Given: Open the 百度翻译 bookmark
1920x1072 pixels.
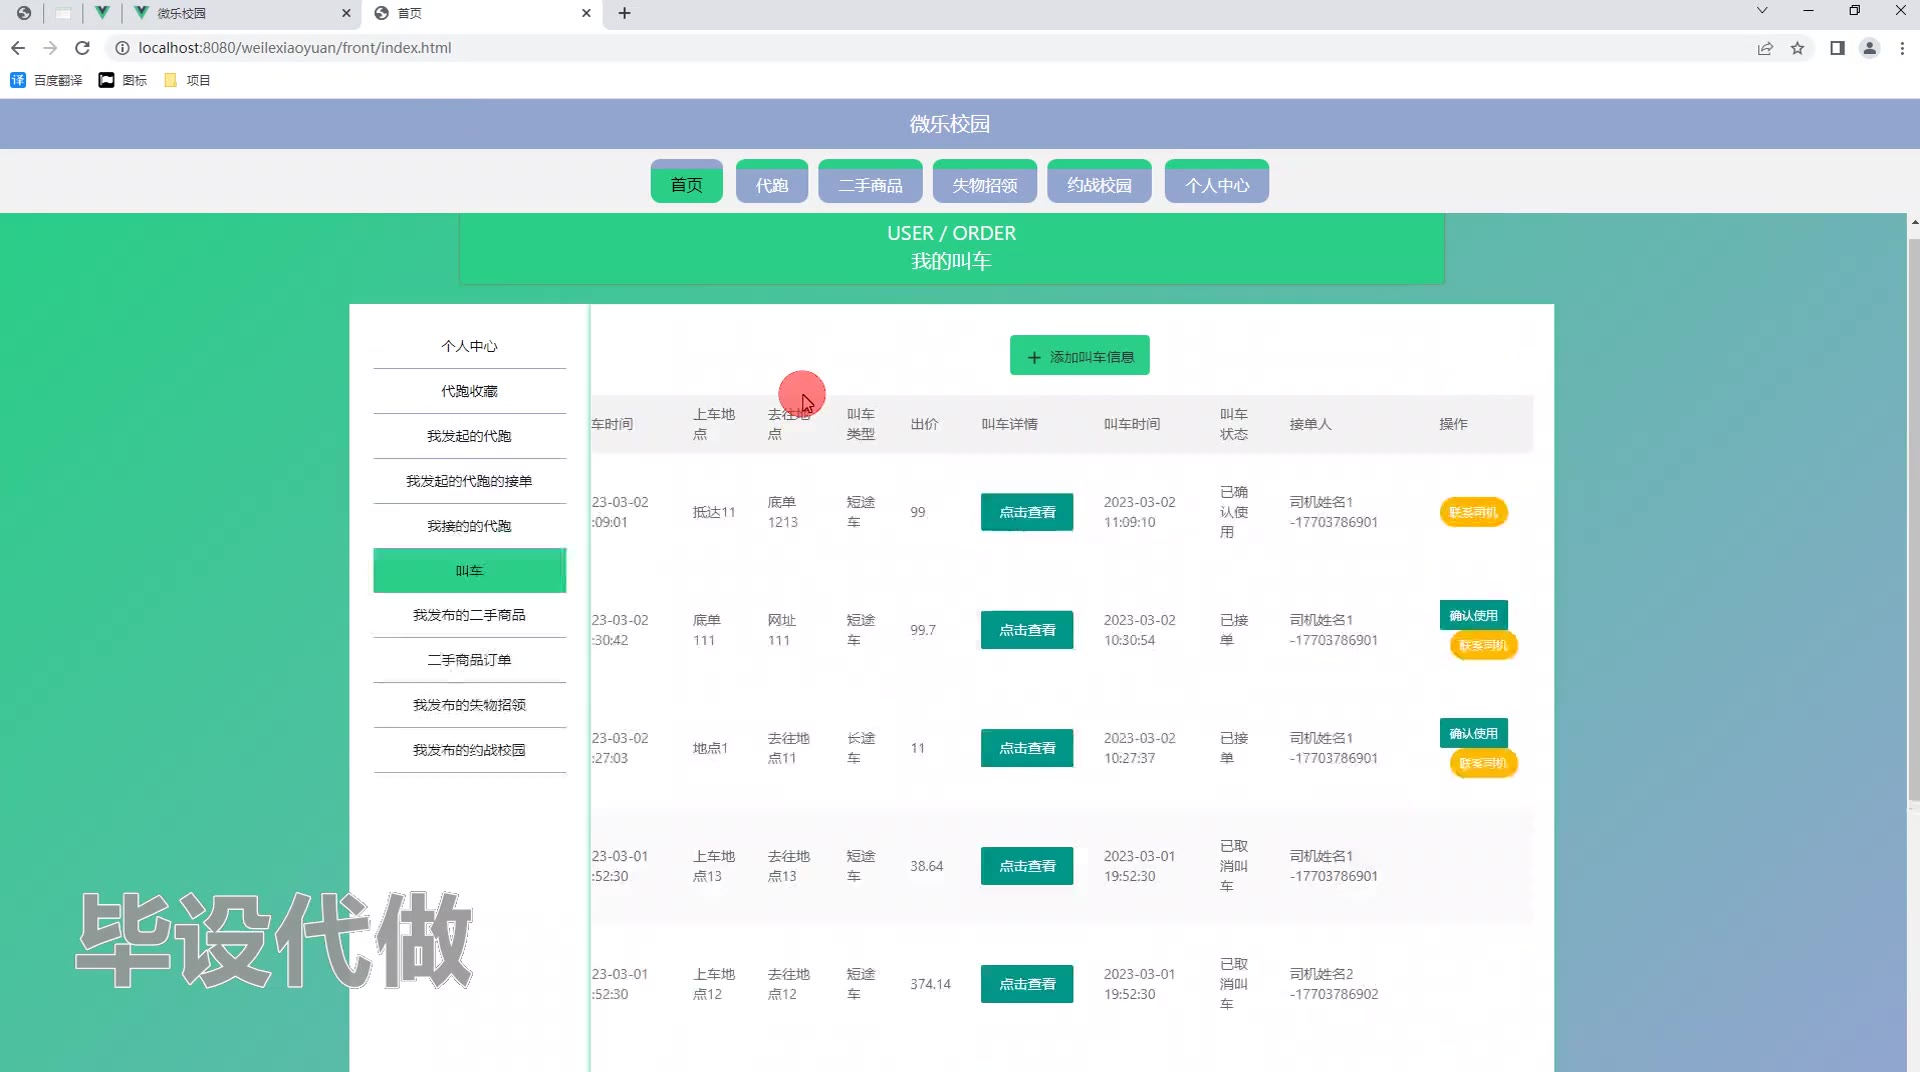Looking at the screenshot, I should click(x=46, y=80).
